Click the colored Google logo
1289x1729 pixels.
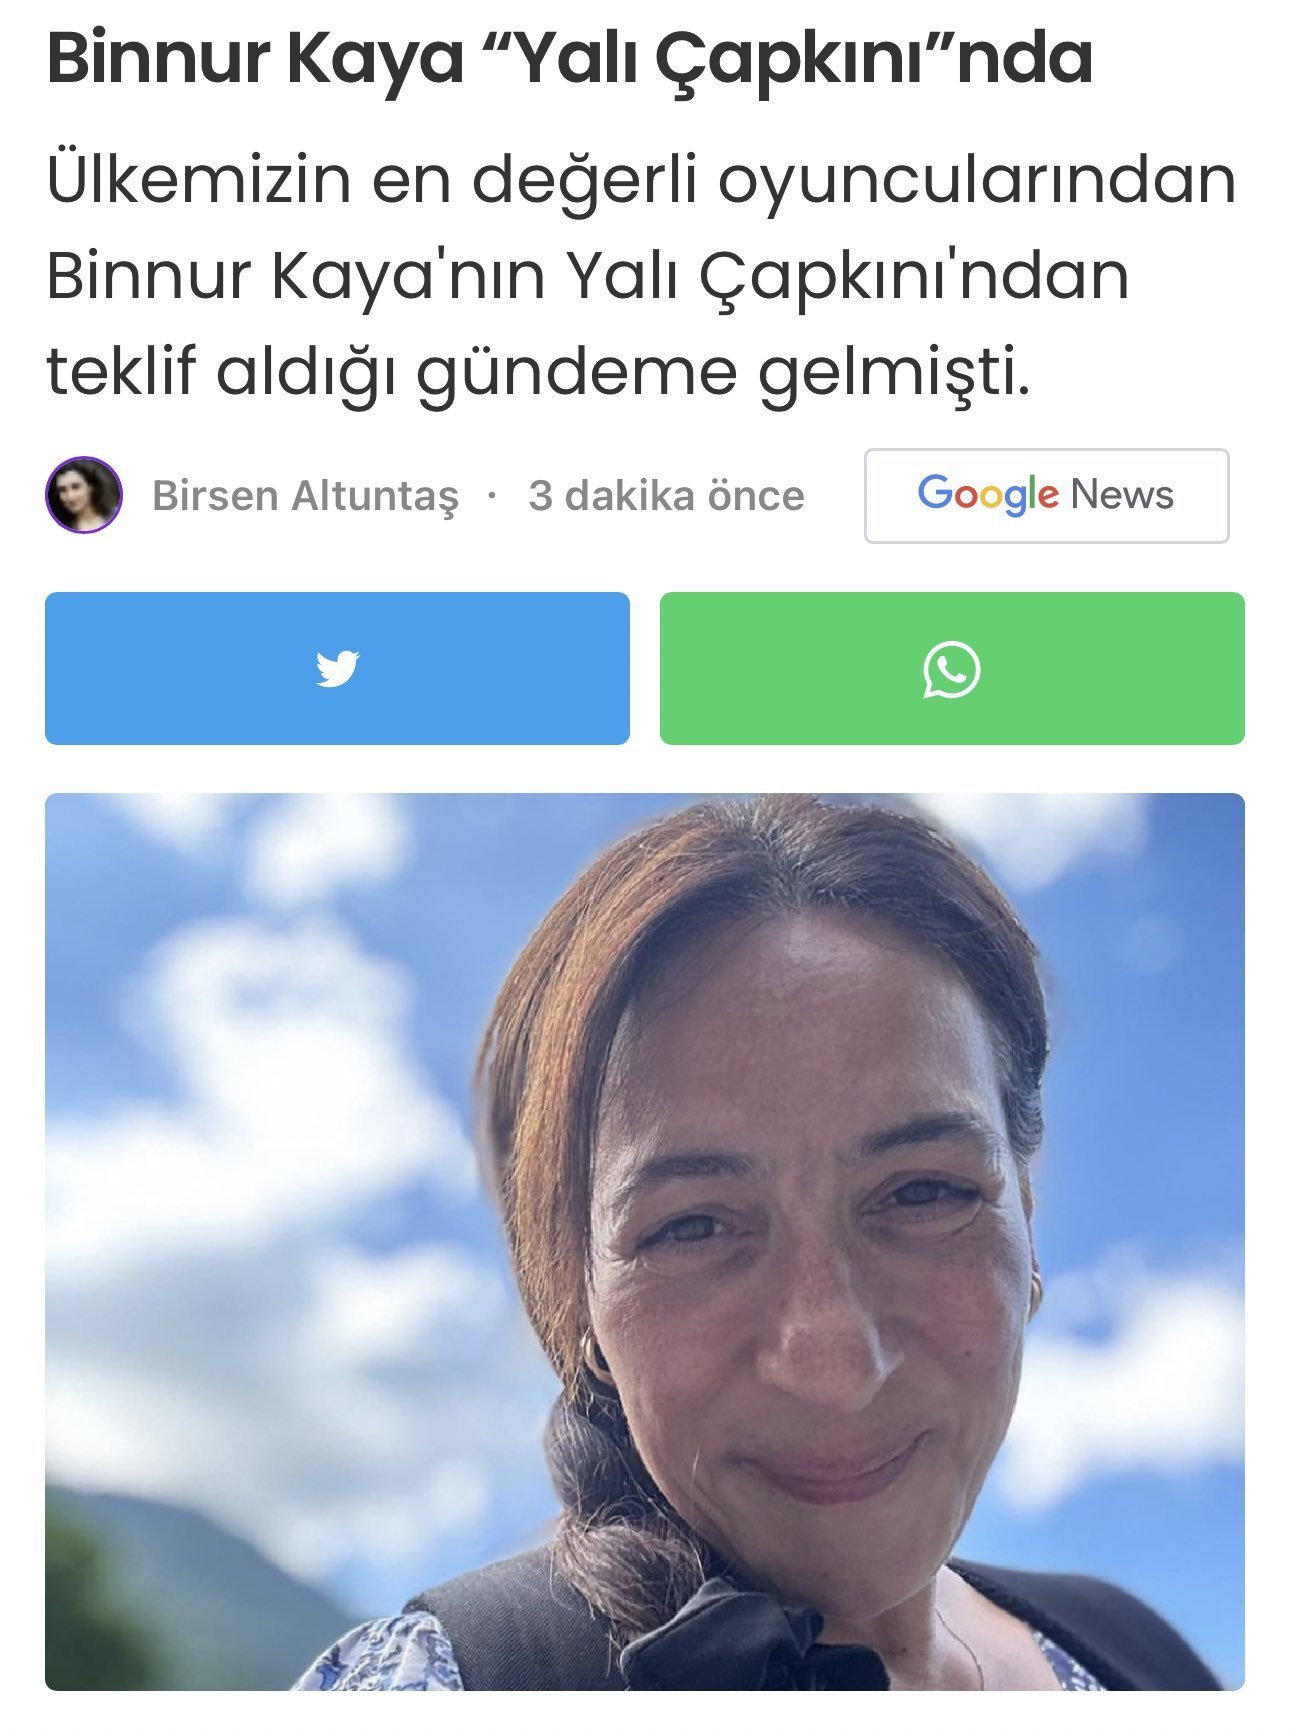tap(987, 494)
